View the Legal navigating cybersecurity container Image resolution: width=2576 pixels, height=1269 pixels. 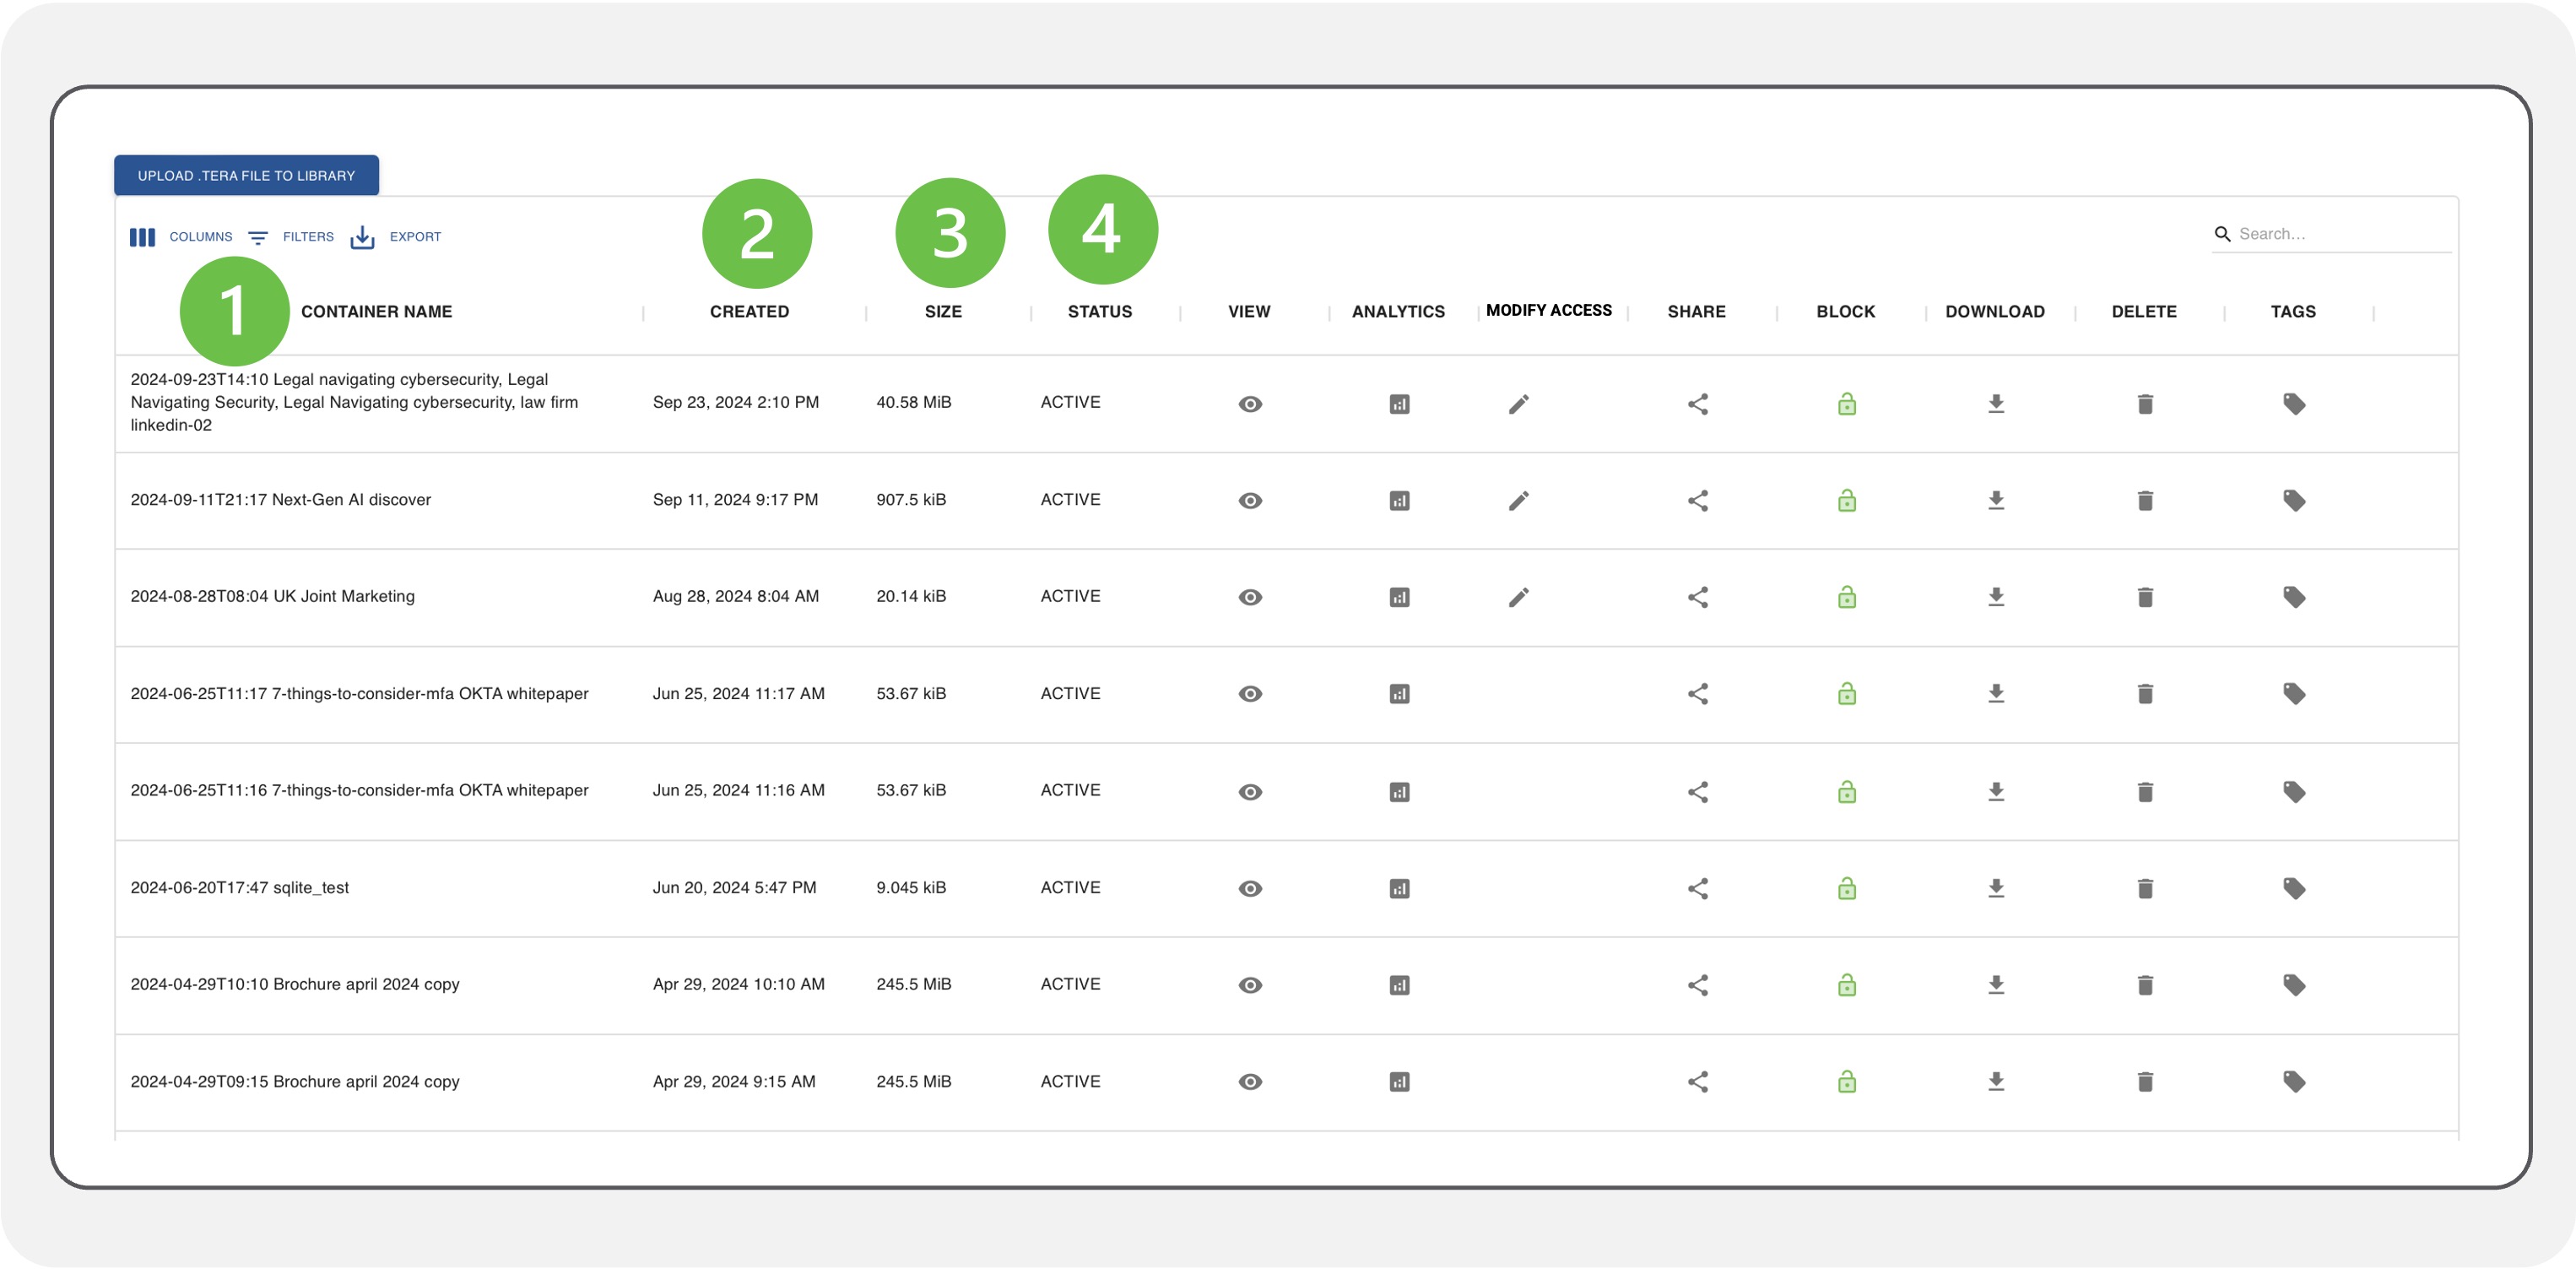tap(1250, 404)
